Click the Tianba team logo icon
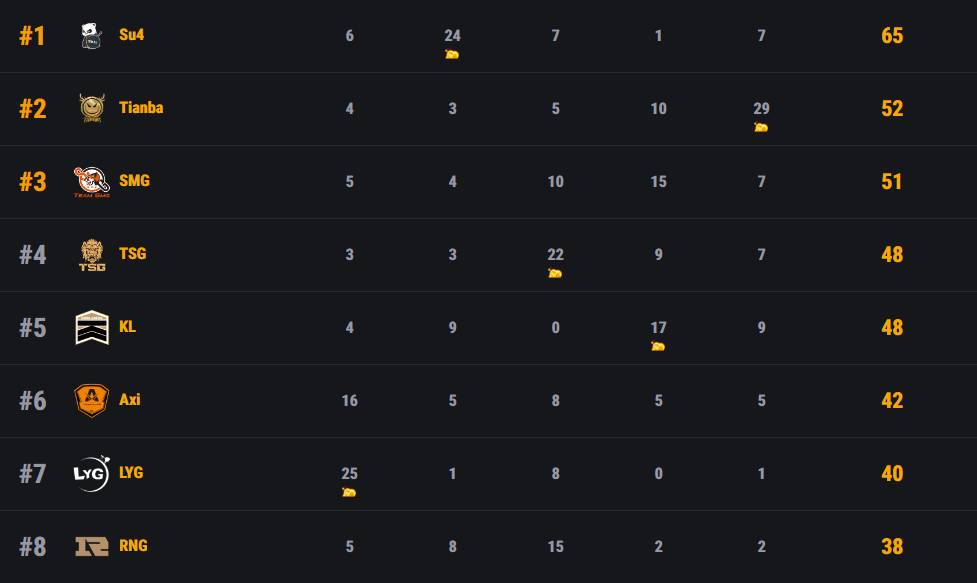 tap(92, 108)
